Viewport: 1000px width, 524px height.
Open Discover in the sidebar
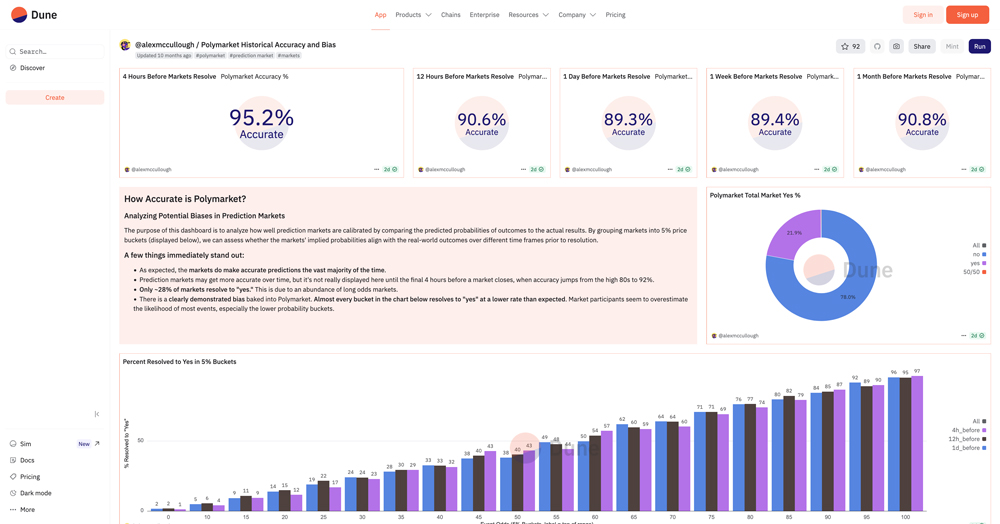(x=32, y=68)
